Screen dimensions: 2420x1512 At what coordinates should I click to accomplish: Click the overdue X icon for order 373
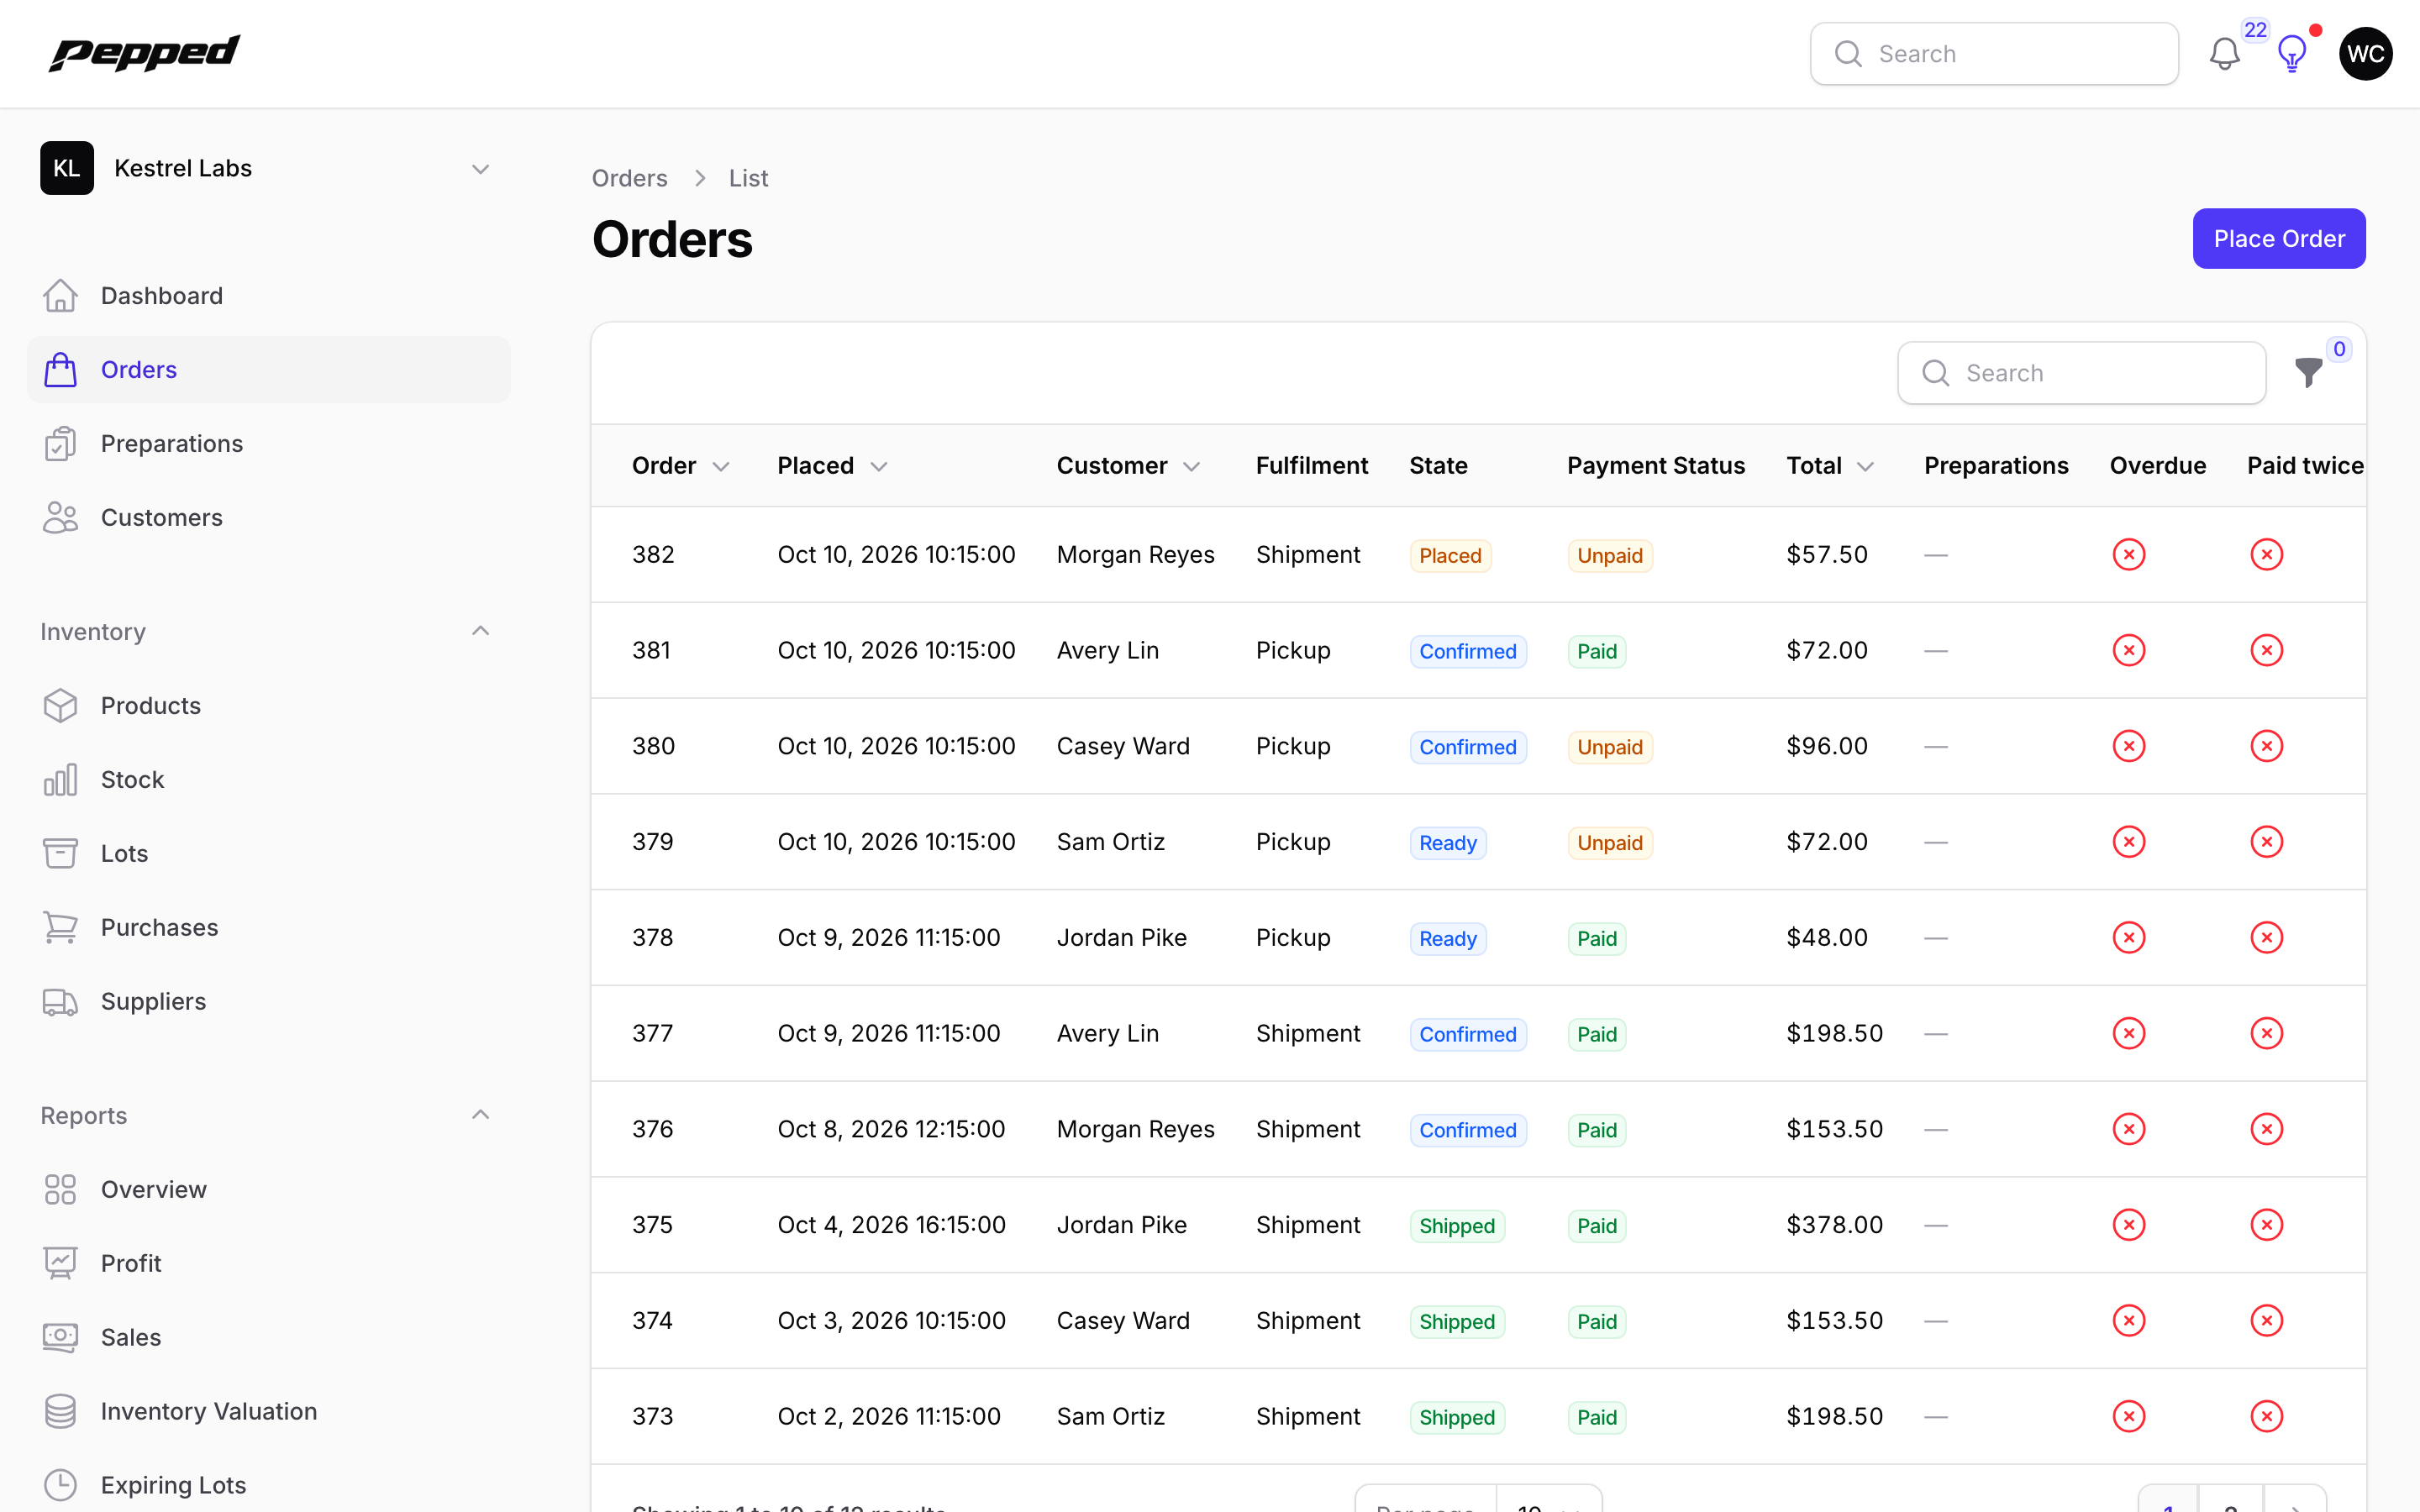pos(2129,1416)
